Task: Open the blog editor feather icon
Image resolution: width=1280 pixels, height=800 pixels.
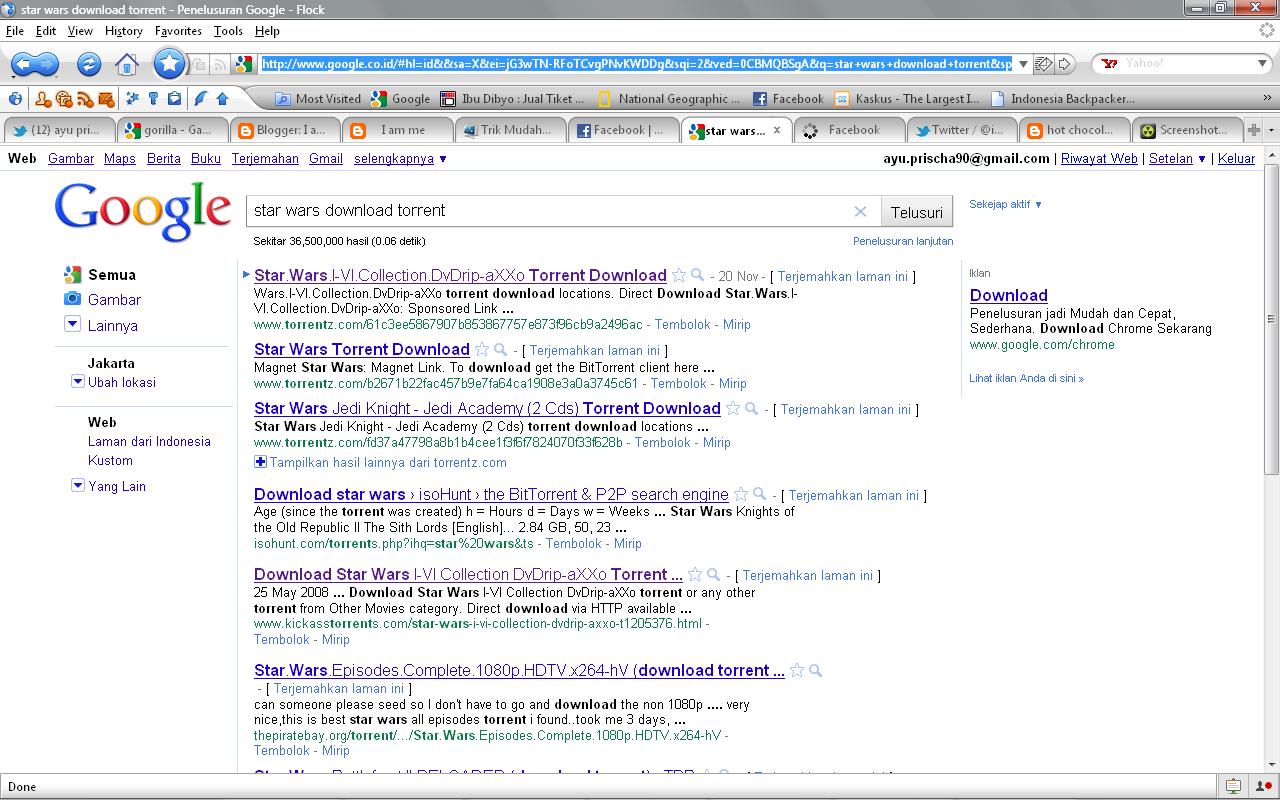Action: pos(201,99)
